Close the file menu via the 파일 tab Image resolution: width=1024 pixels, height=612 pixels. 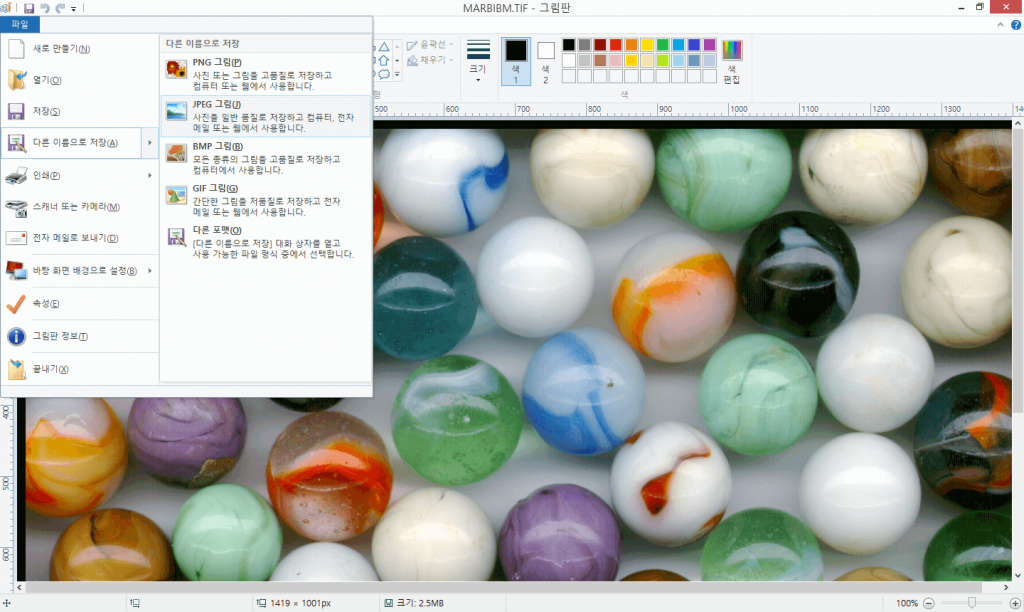tap(20, 25)
